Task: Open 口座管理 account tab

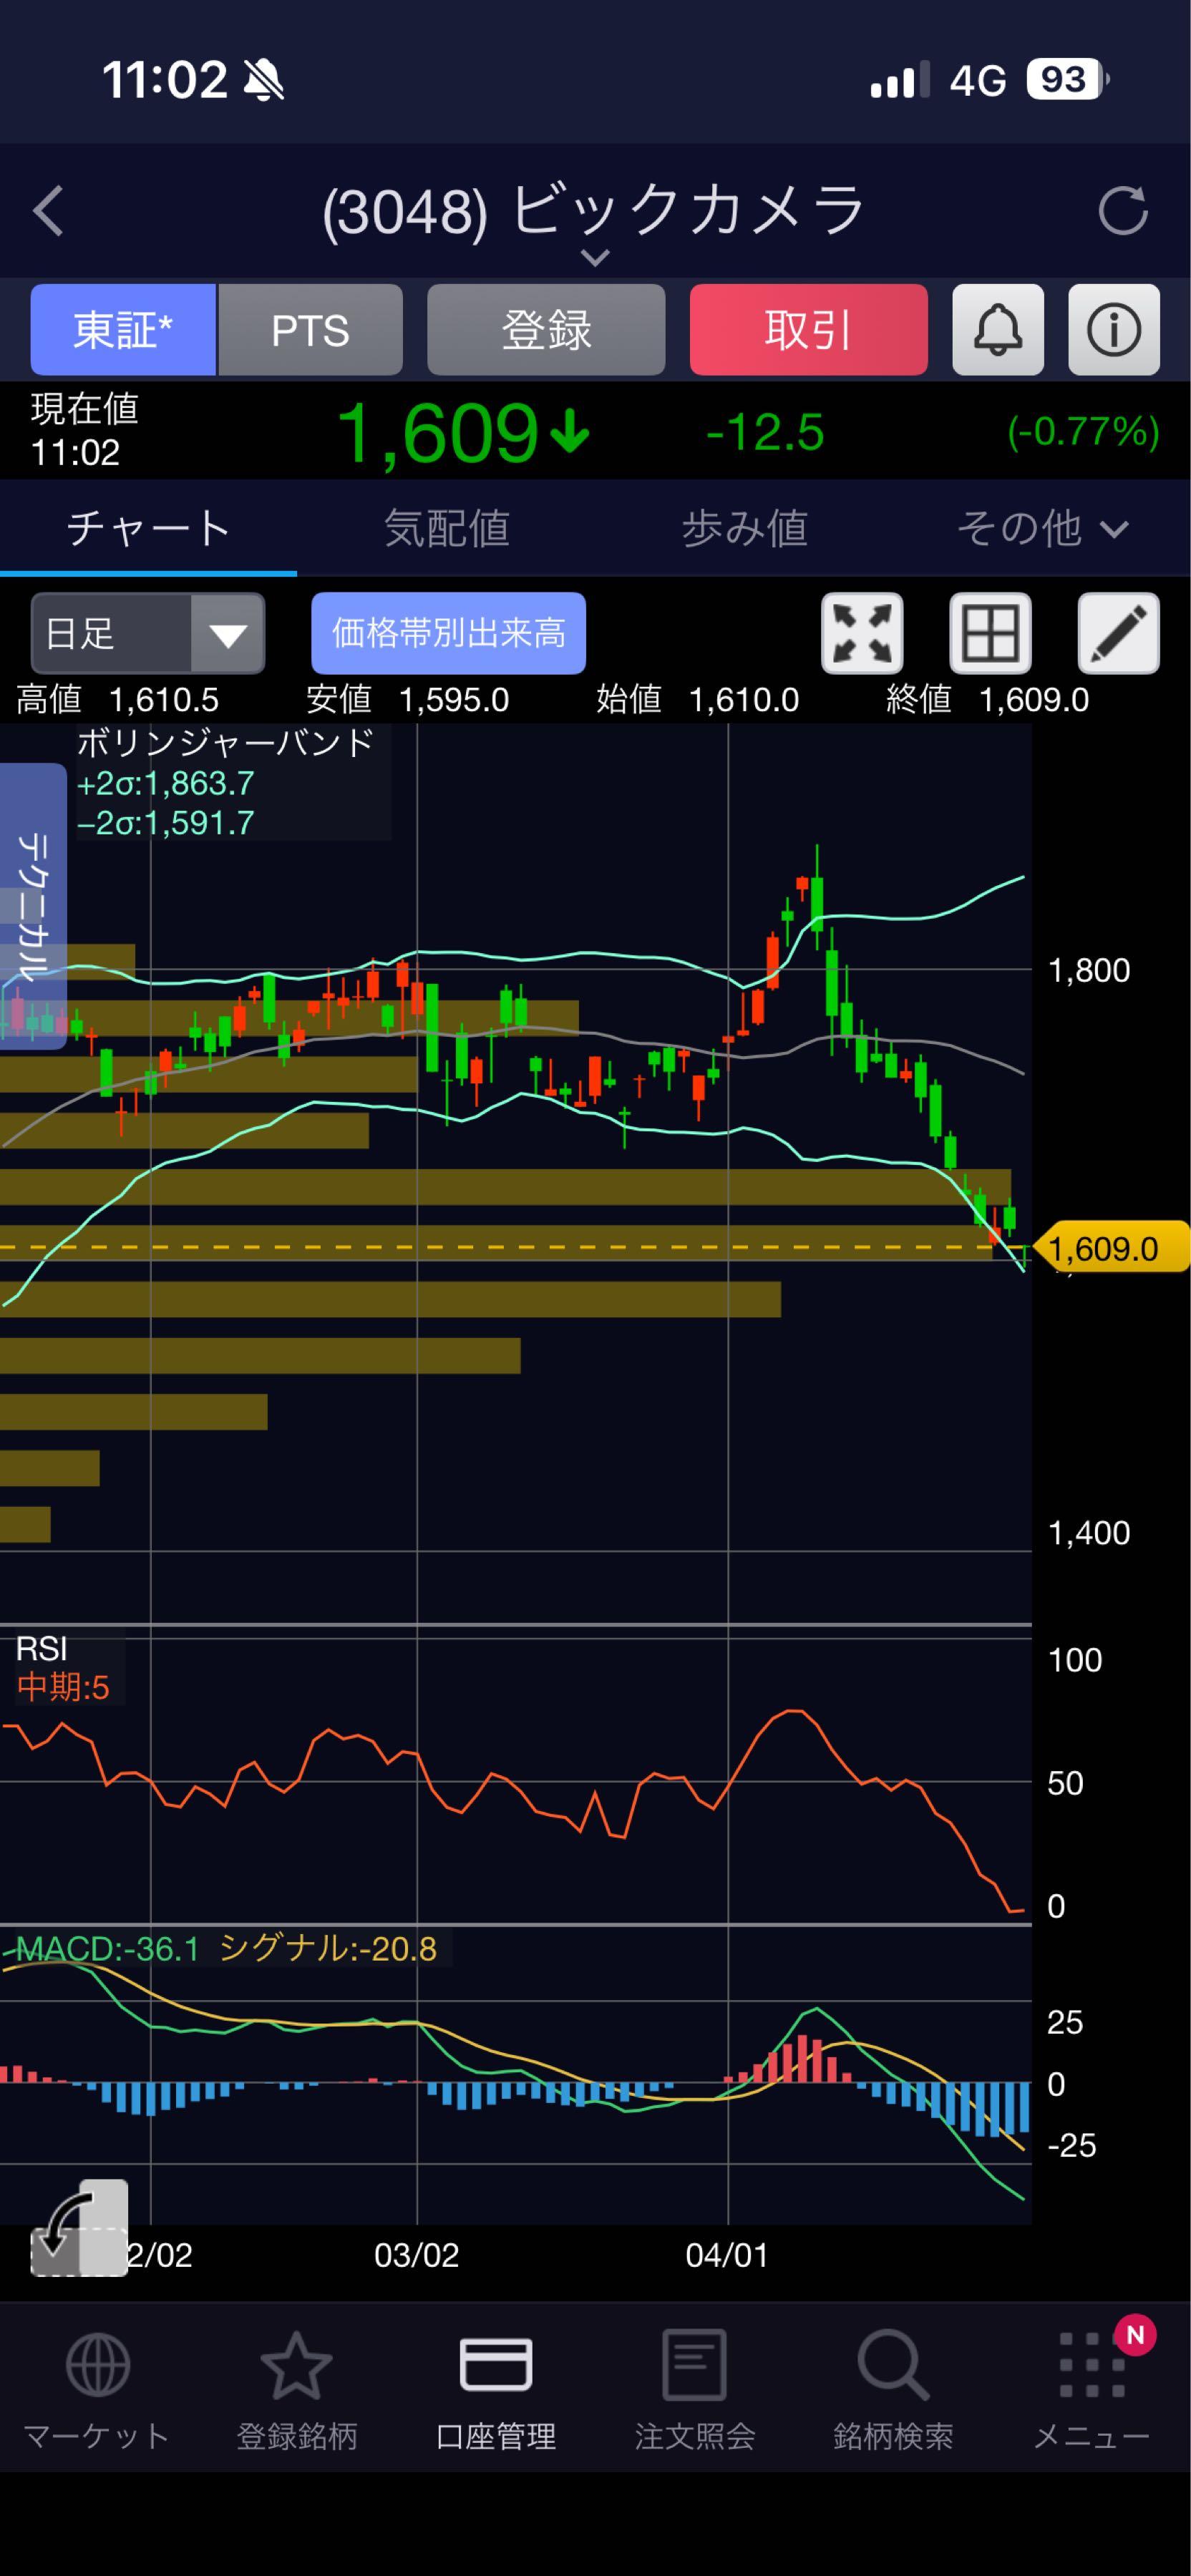Action: tap(495, 2391)
